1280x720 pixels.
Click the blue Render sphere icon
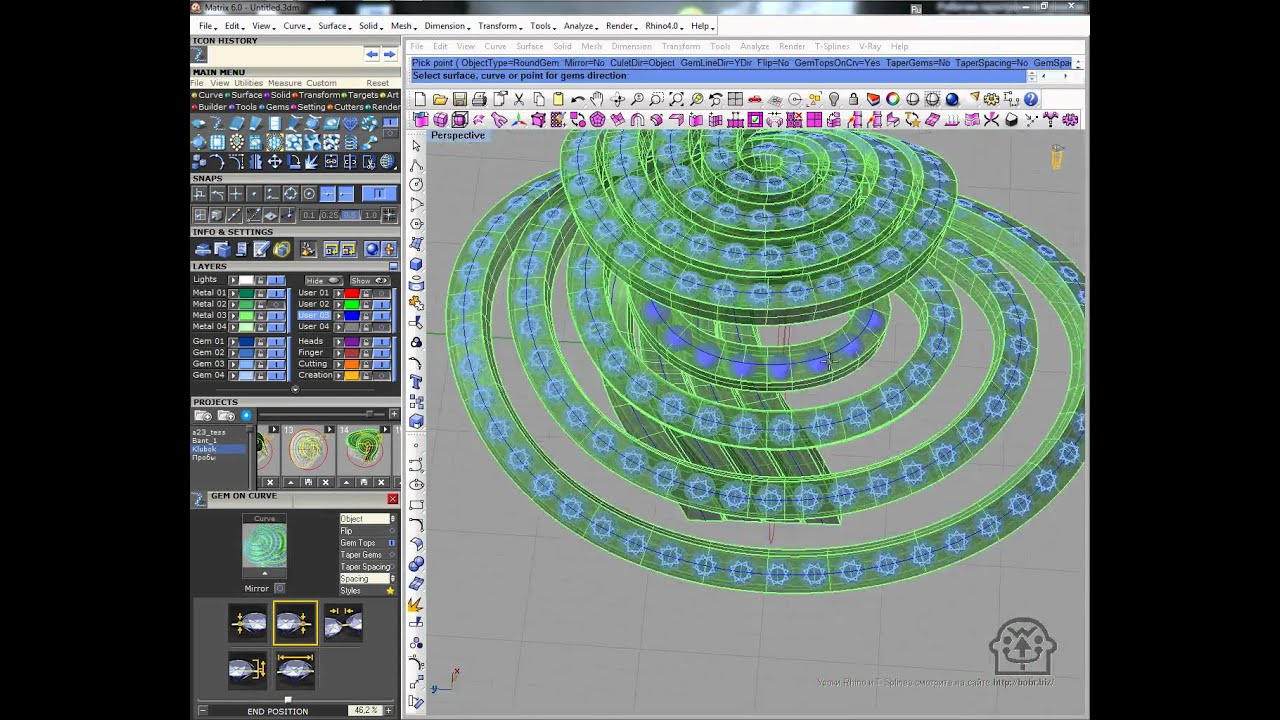(x=952, y=99)
